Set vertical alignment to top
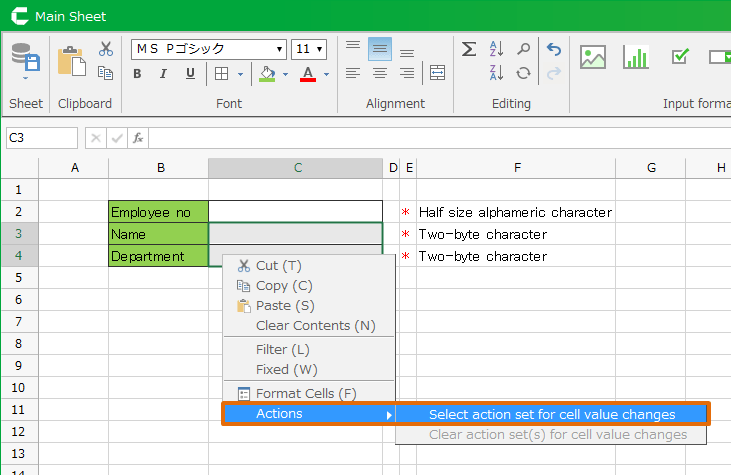This screenshot has width=731, height=475. point(353,45)
